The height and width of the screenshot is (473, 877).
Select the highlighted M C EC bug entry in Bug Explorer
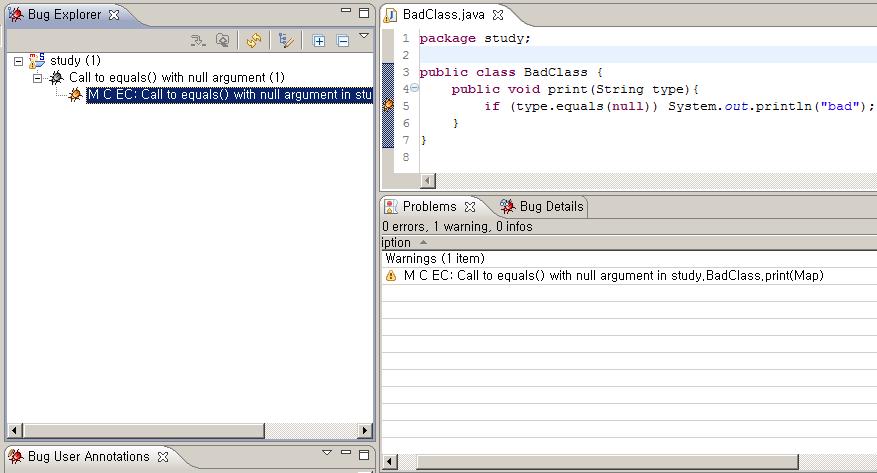coord(229,94)
